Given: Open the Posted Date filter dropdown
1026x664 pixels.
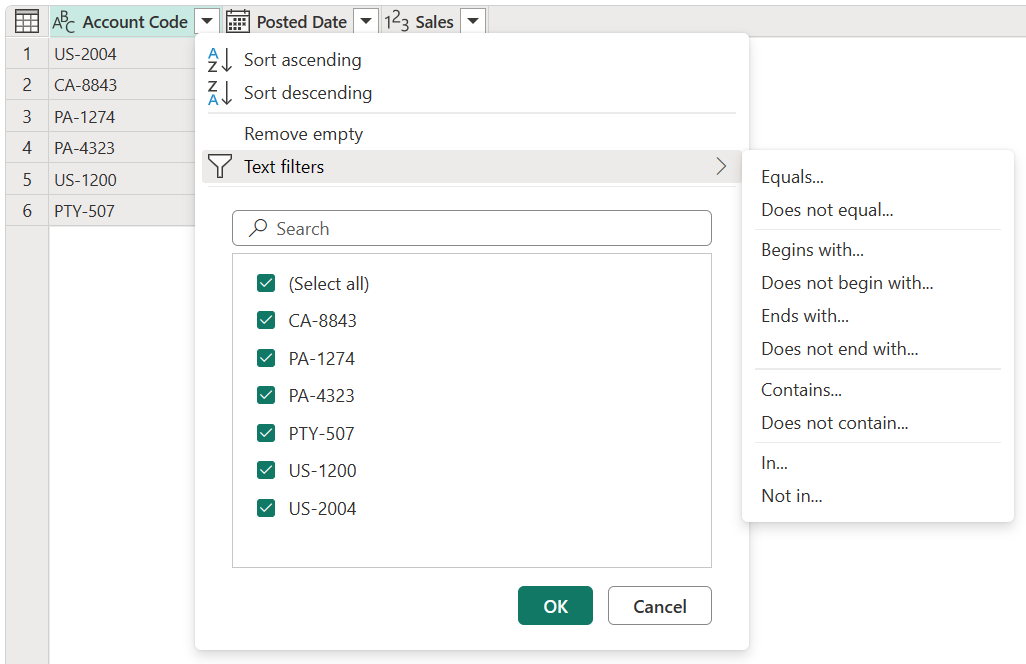Looking at the screenshot, I should [x=366, y=20].
